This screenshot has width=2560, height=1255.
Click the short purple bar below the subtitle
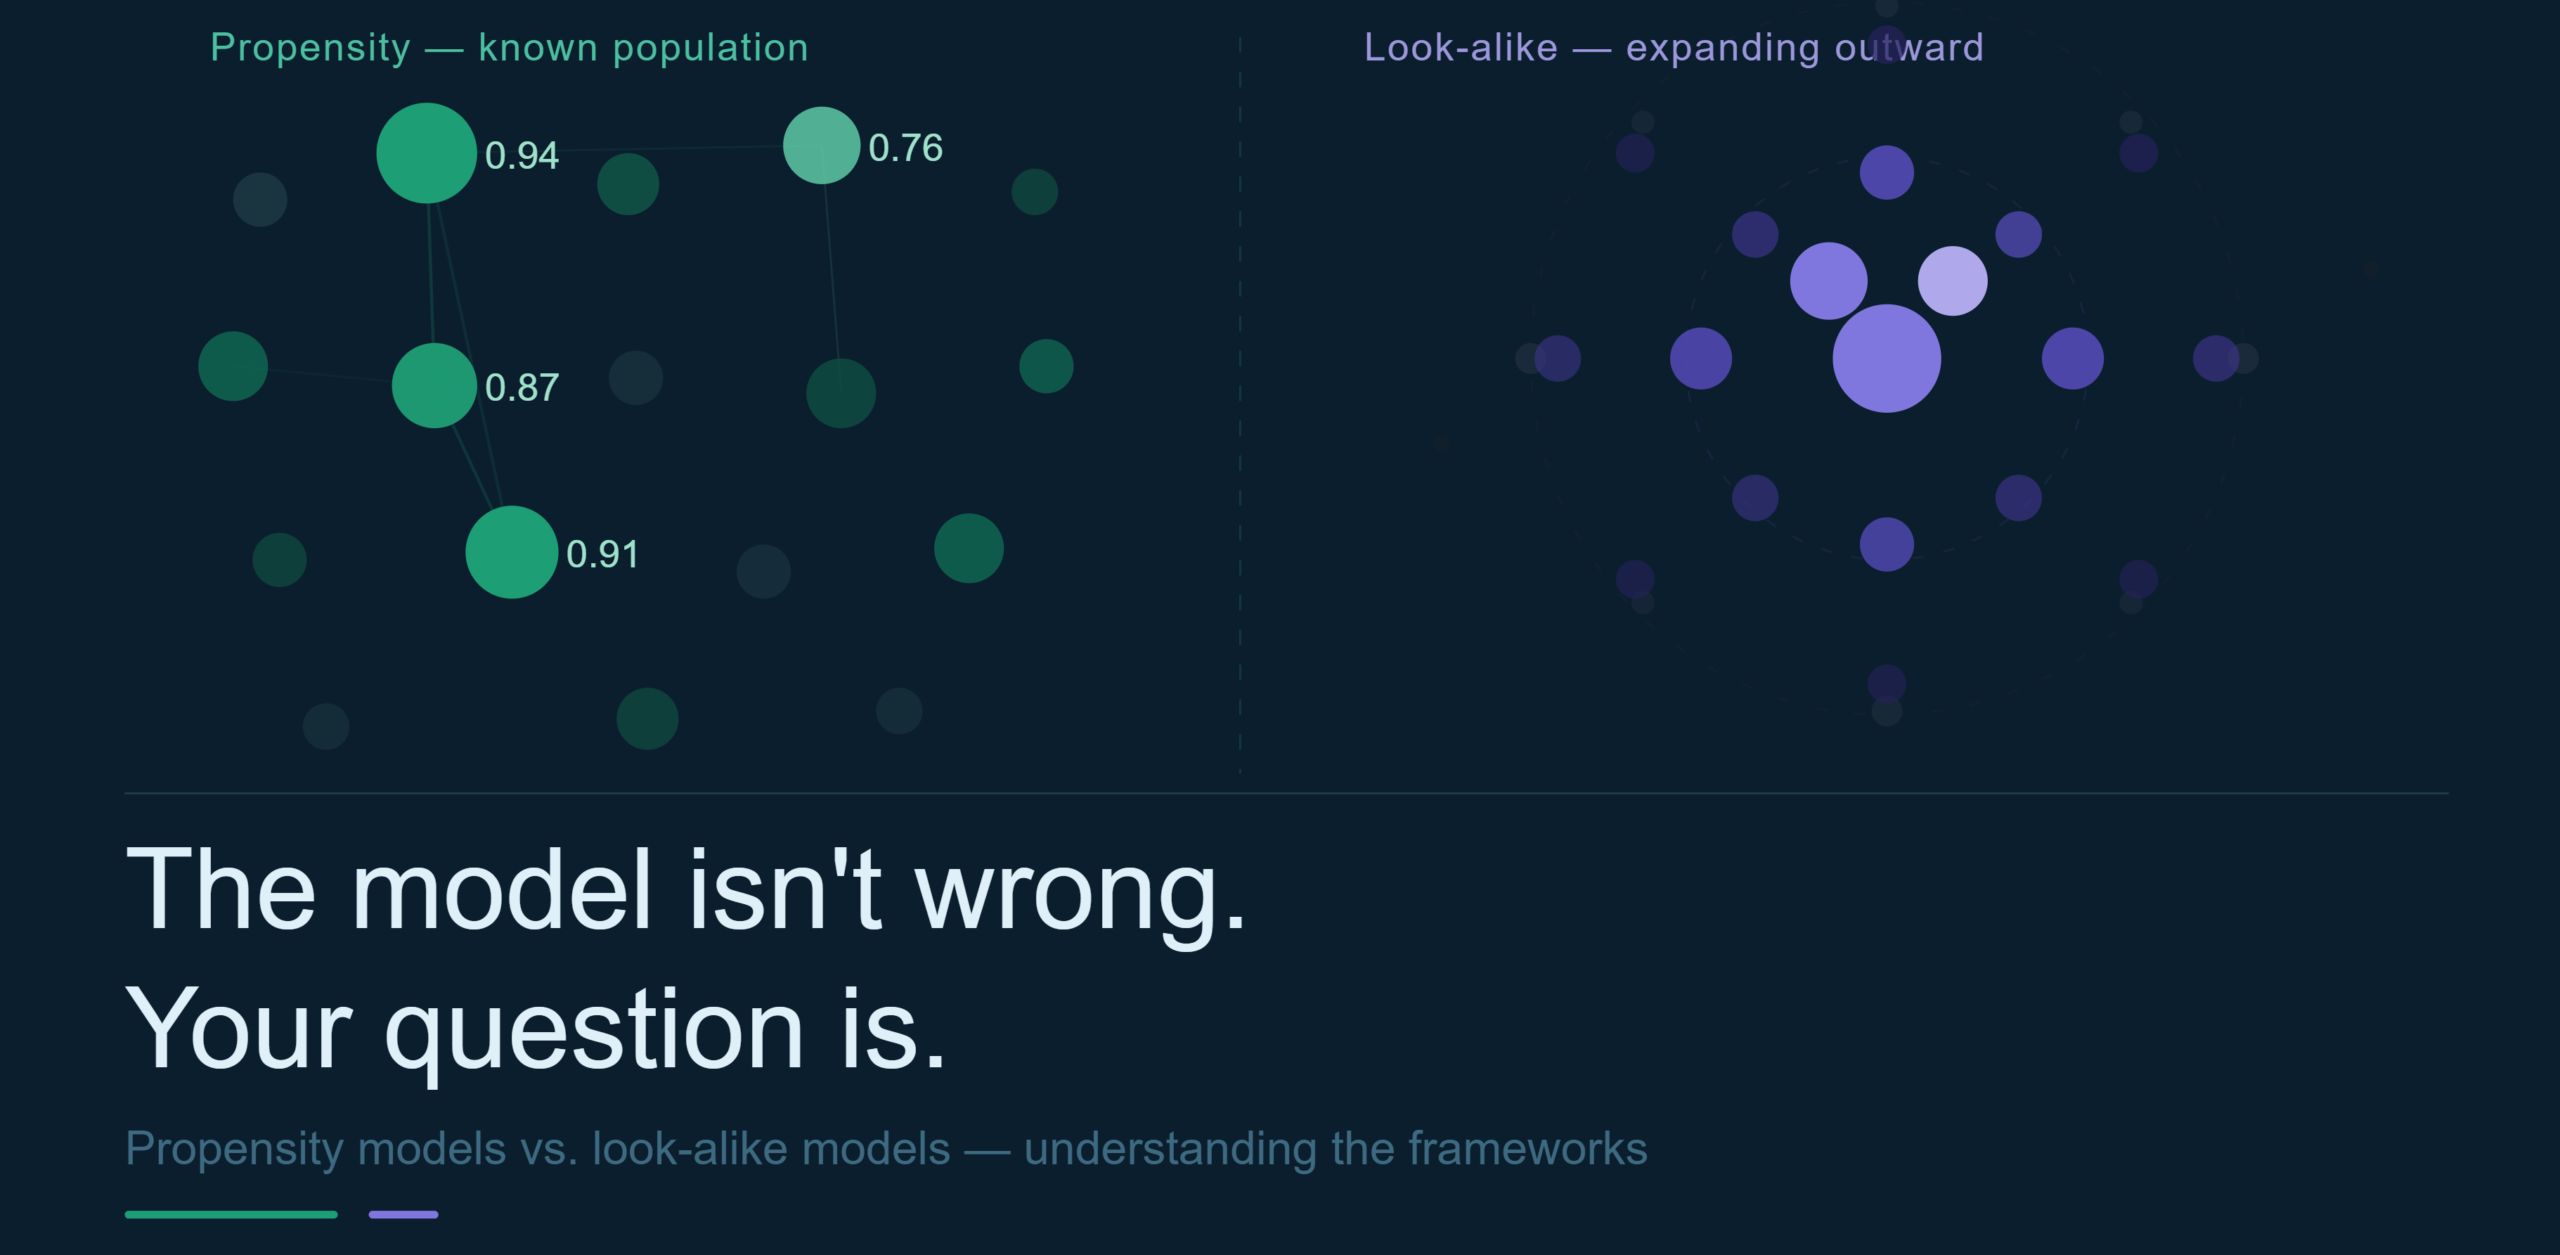click(x=403, y=1214)
